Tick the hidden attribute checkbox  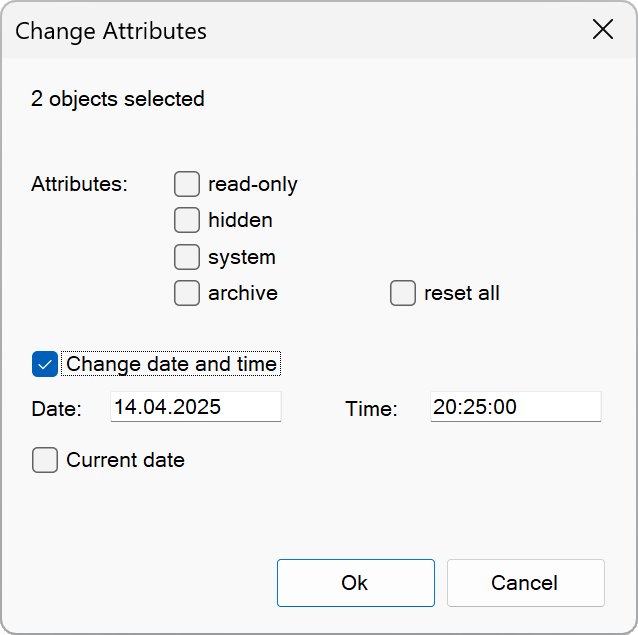pos(187,220)
